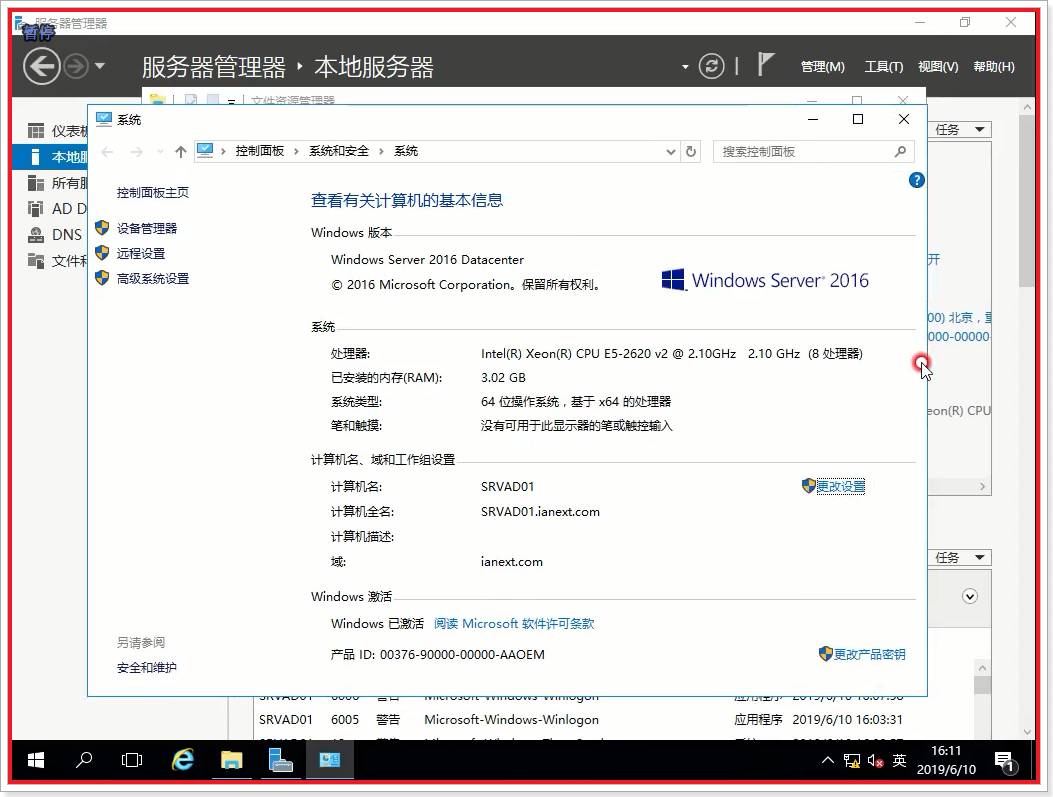Click the Windows Server 2016 Datacenter edition text
The width and height of the screenshot is (1053, 797).
click(x=427, y=260)
